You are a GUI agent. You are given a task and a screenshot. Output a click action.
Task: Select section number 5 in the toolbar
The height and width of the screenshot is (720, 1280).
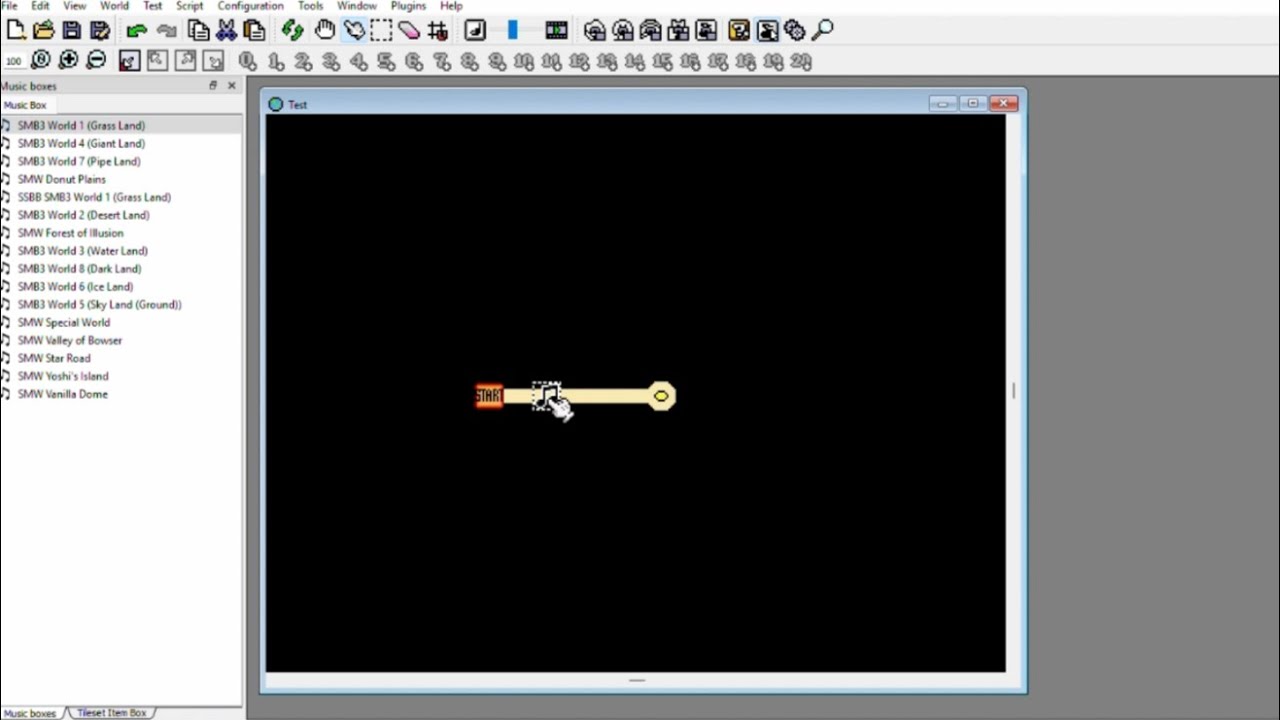386,61
